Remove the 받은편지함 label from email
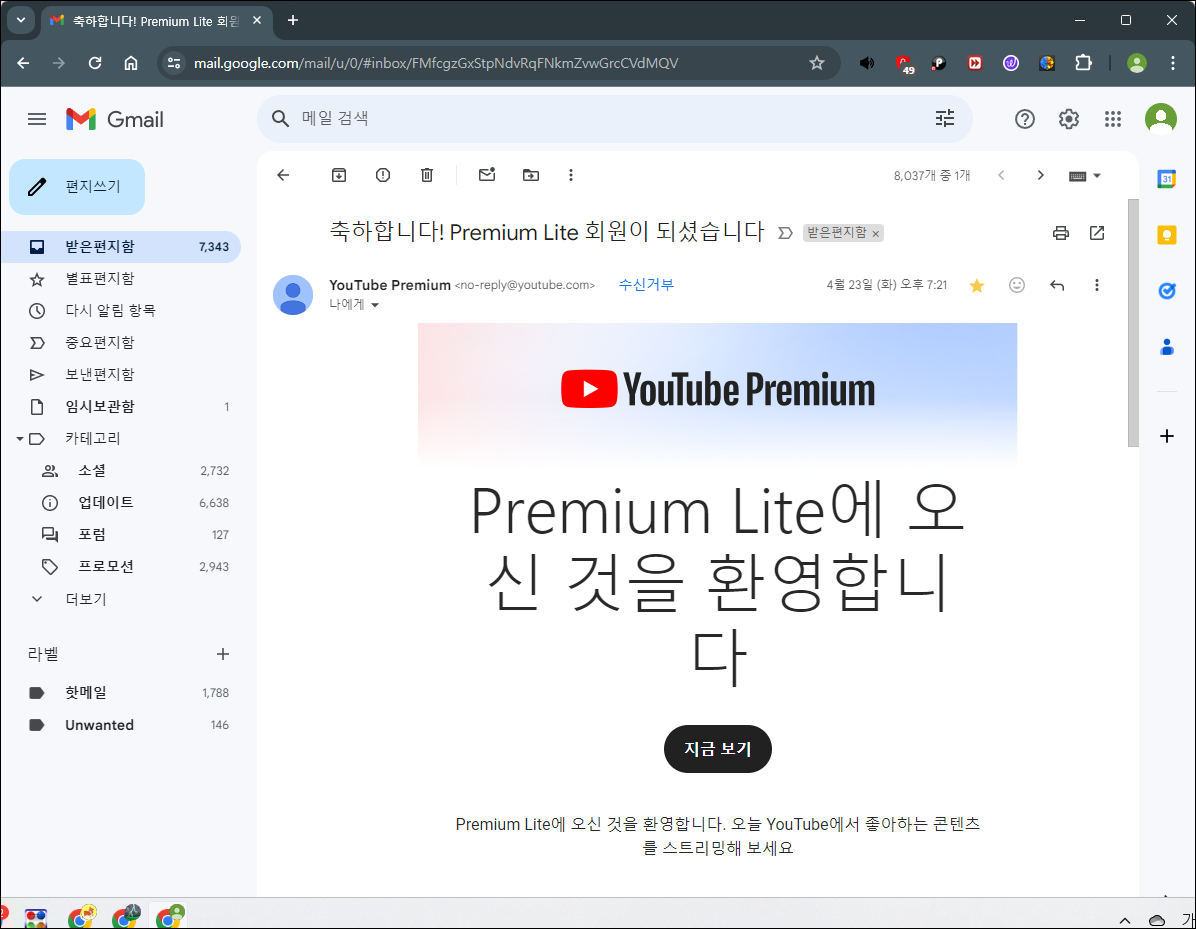 pos(876,234)
